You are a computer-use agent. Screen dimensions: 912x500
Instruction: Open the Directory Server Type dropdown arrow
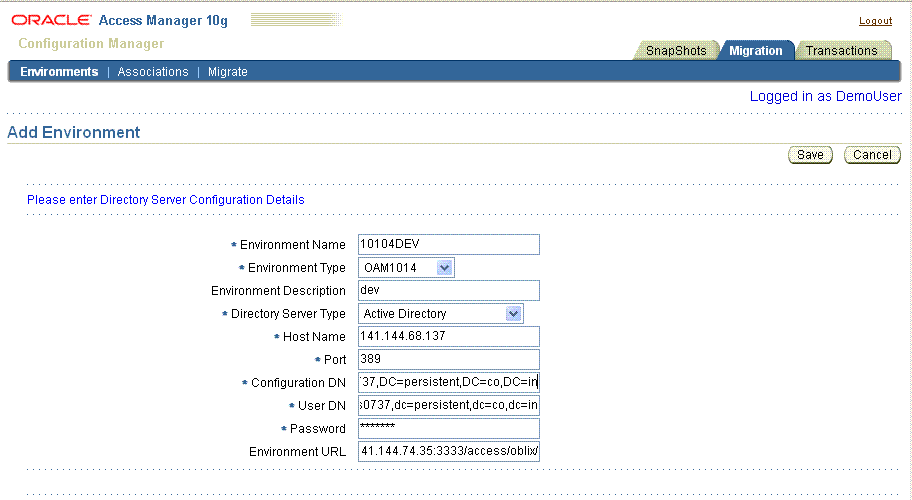[513, 314]
